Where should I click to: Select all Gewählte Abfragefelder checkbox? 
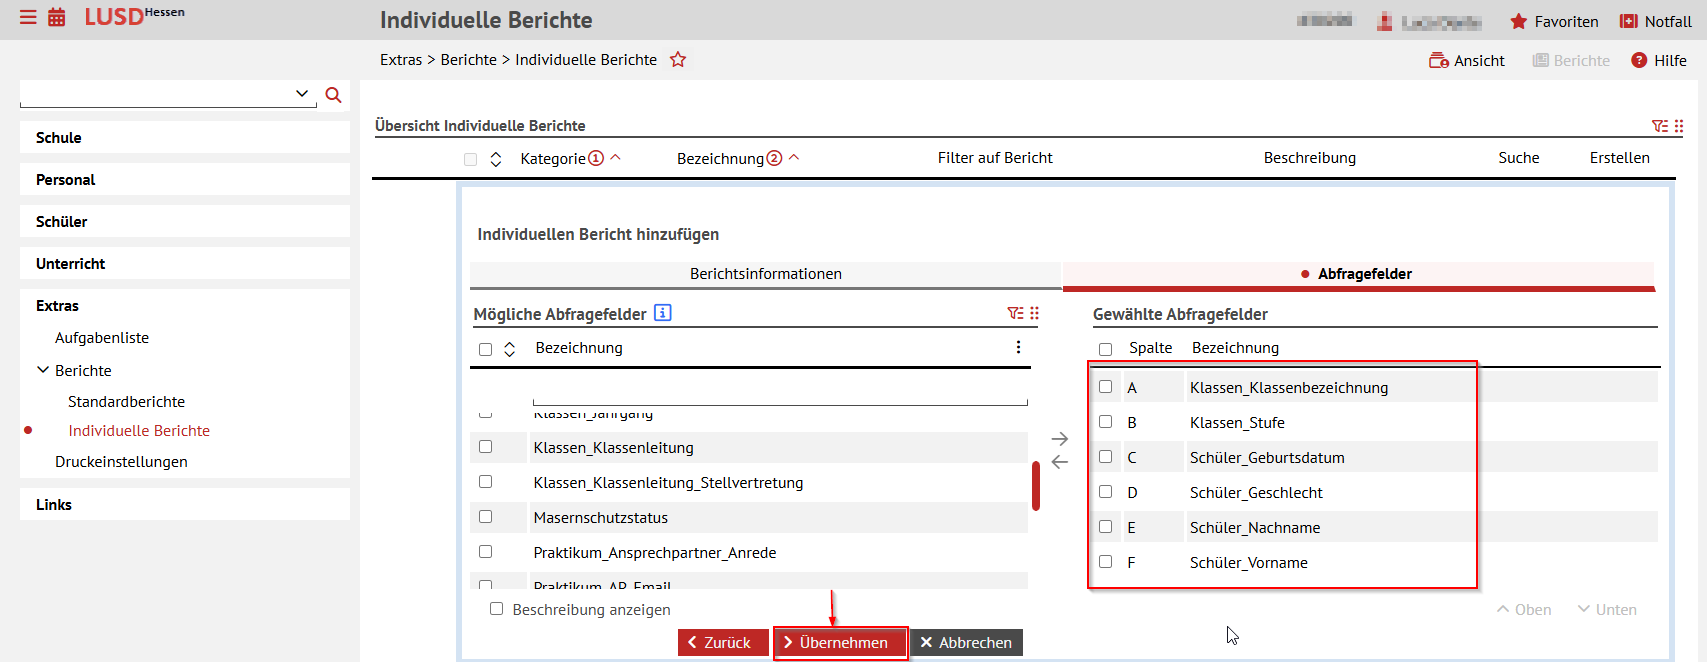click(x=1105, y=349)
